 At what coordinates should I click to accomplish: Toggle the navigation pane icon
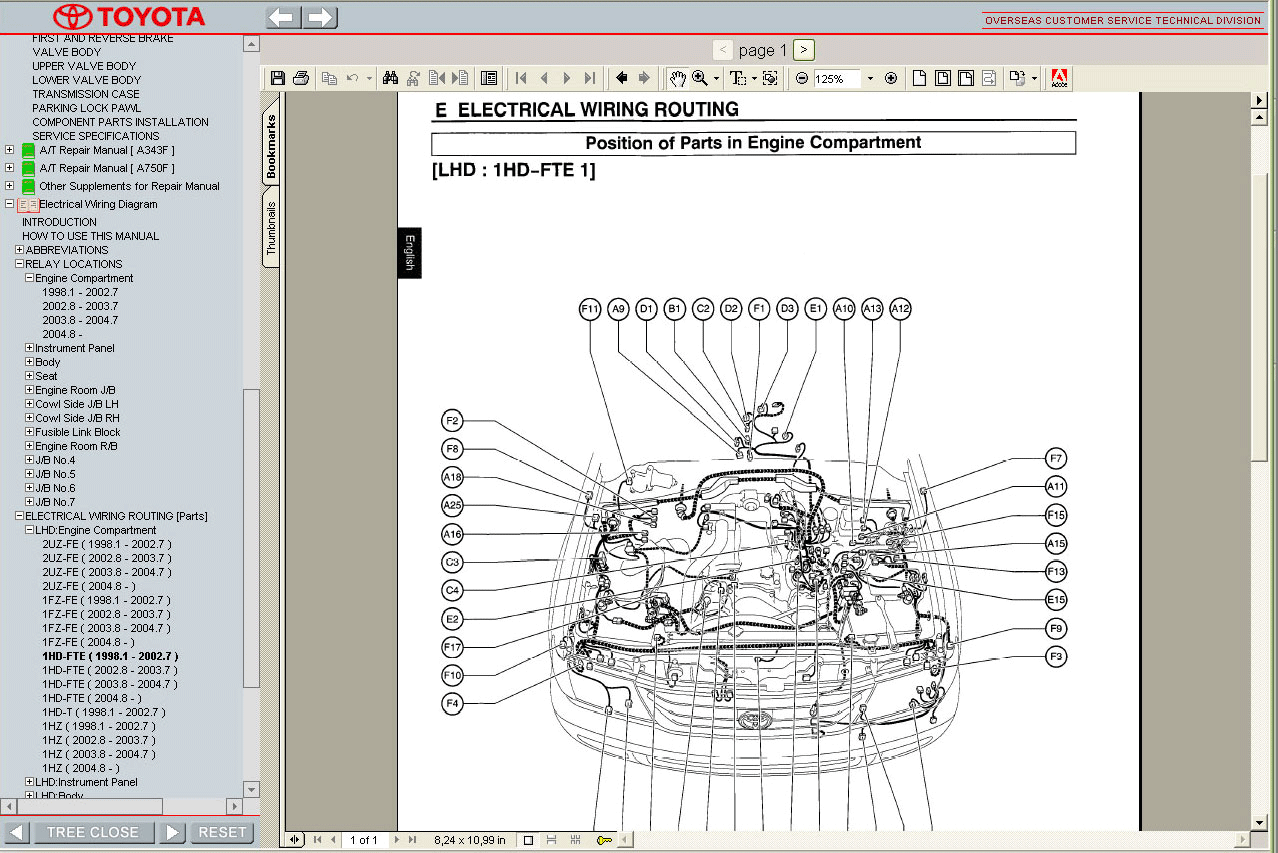point(488,78)
